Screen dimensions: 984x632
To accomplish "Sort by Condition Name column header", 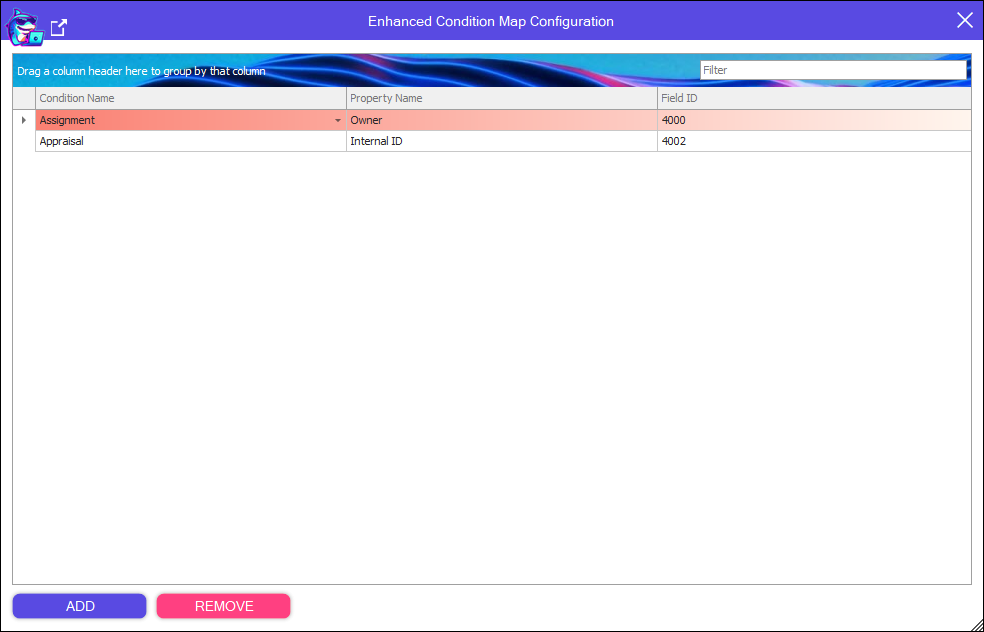I will (190, 98).
